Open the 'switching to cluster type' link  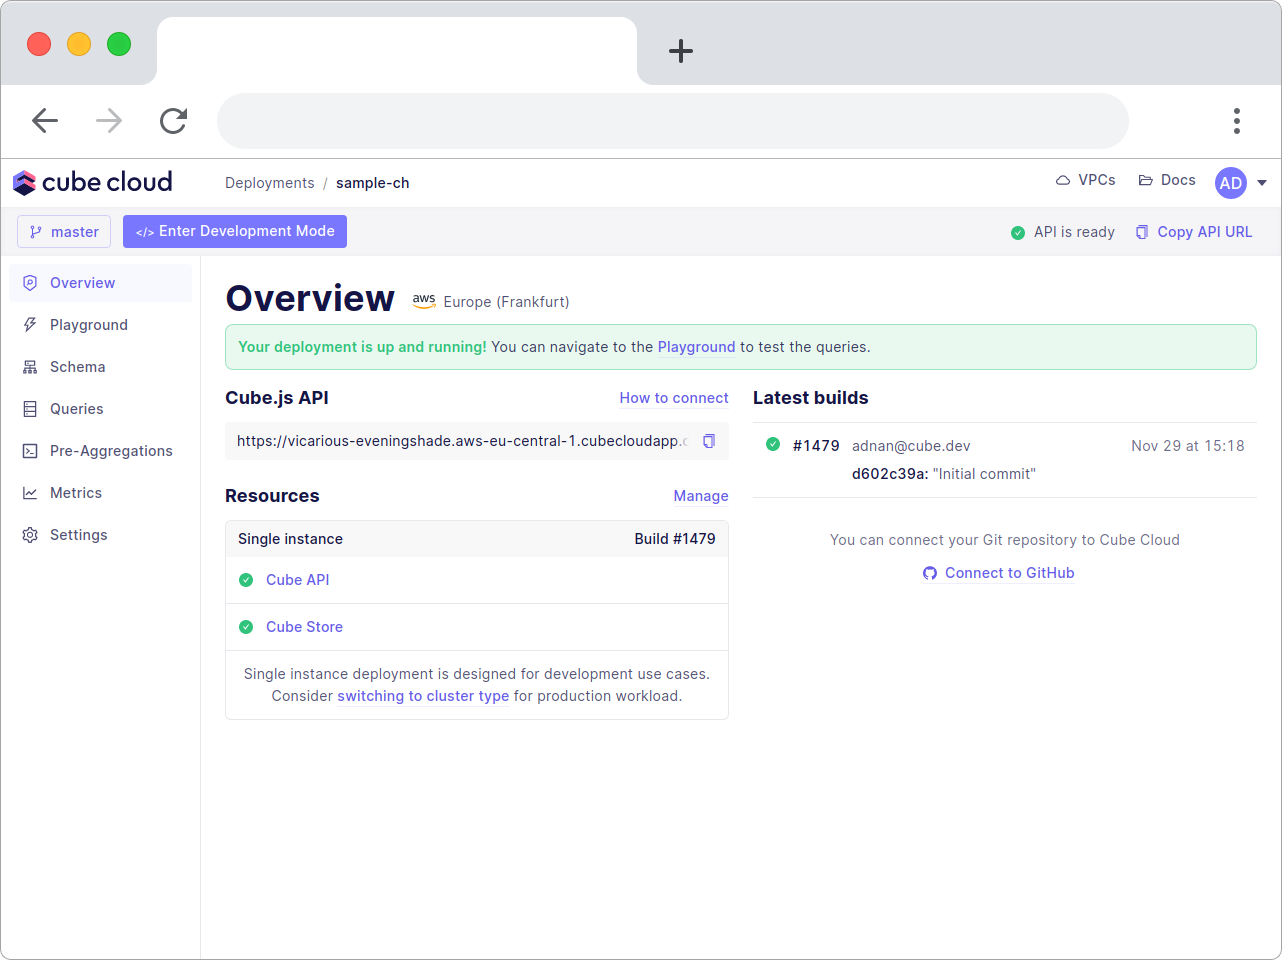pos(423,696)
